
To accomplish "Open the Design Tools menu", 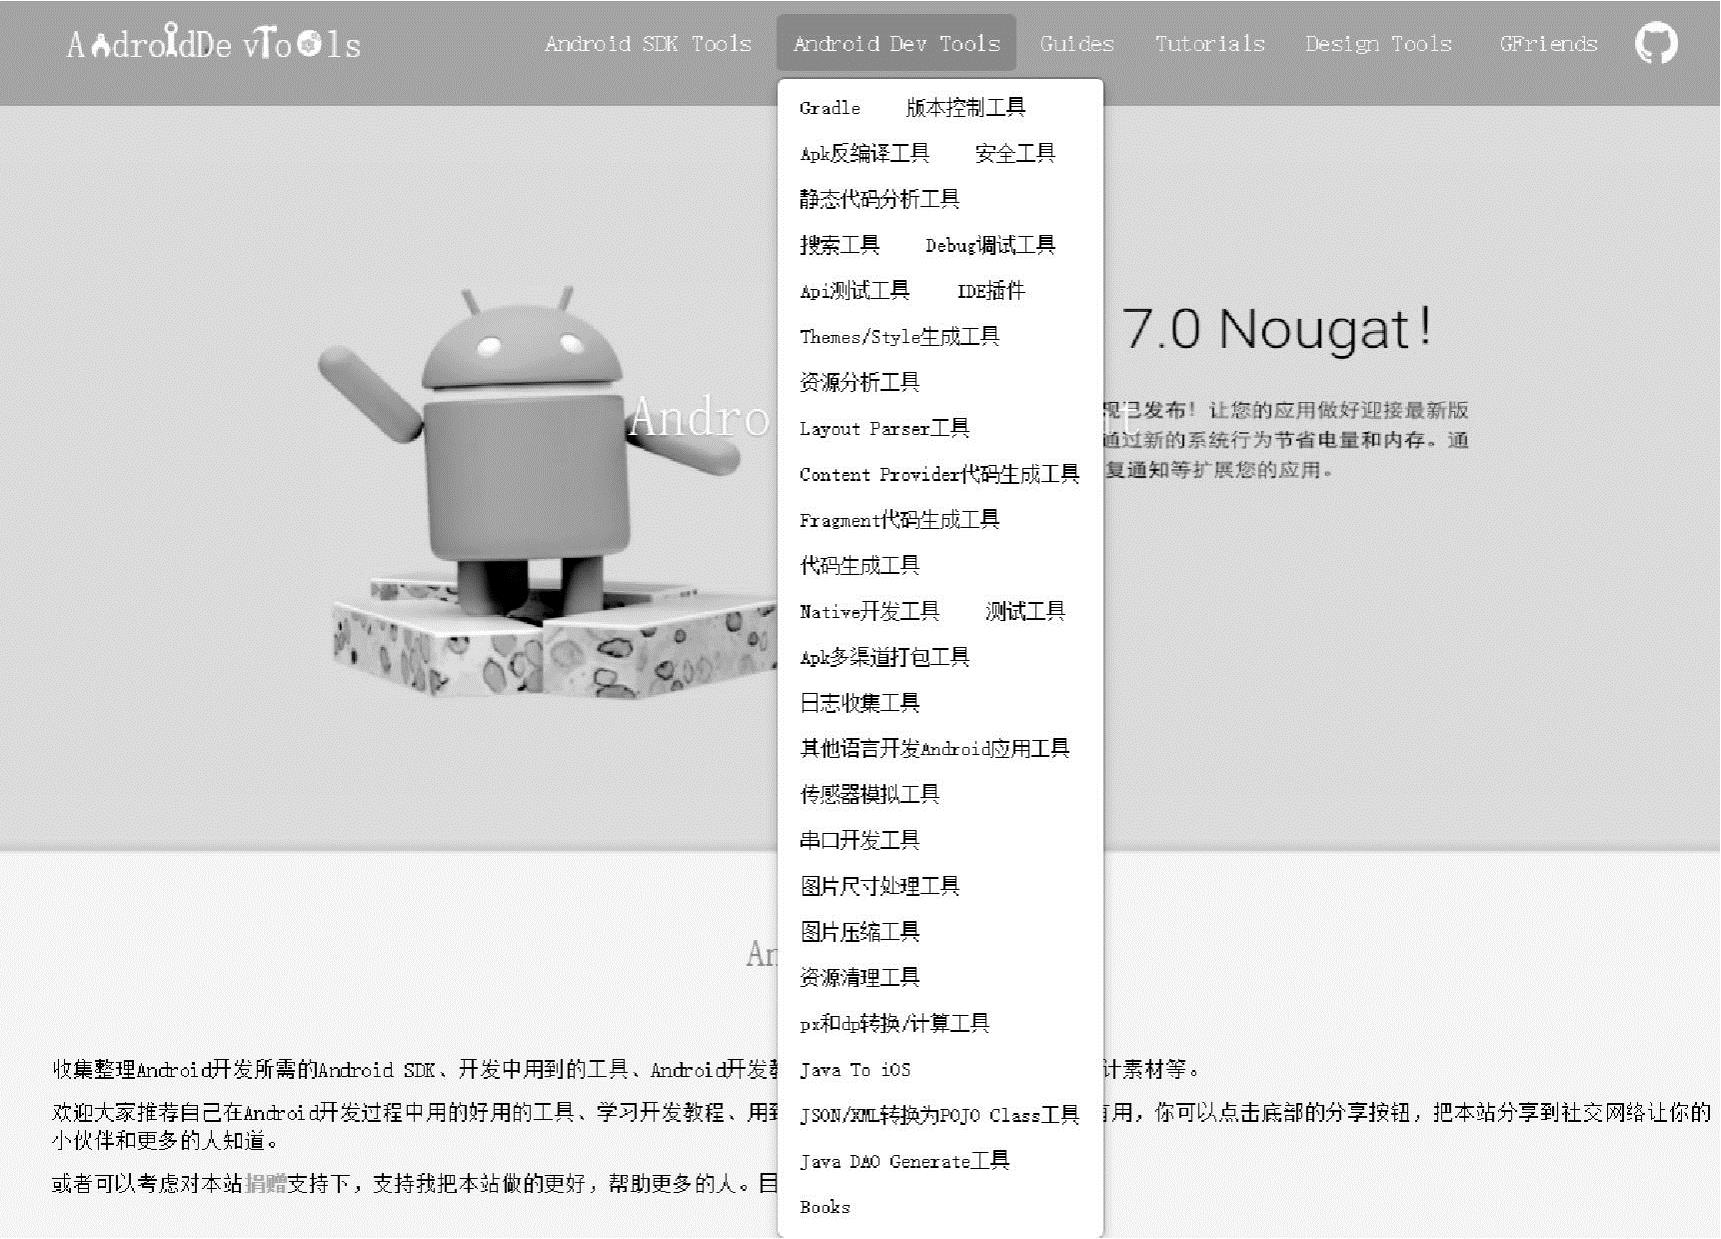I will click(1378, 44).
